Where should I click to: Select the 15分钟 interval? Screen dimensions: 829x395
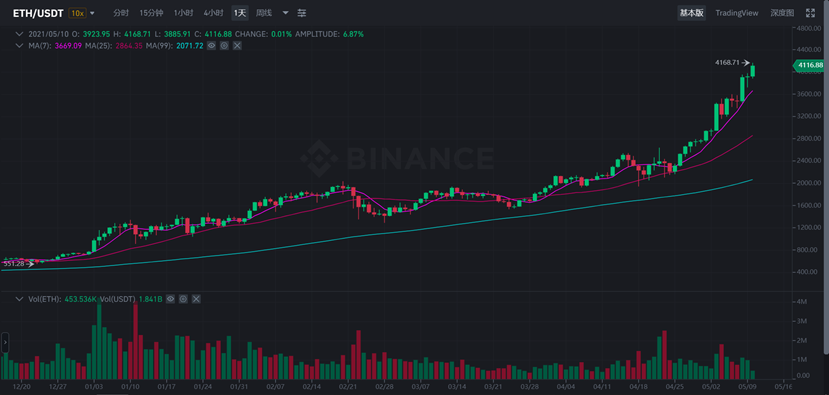coord(152,13)
